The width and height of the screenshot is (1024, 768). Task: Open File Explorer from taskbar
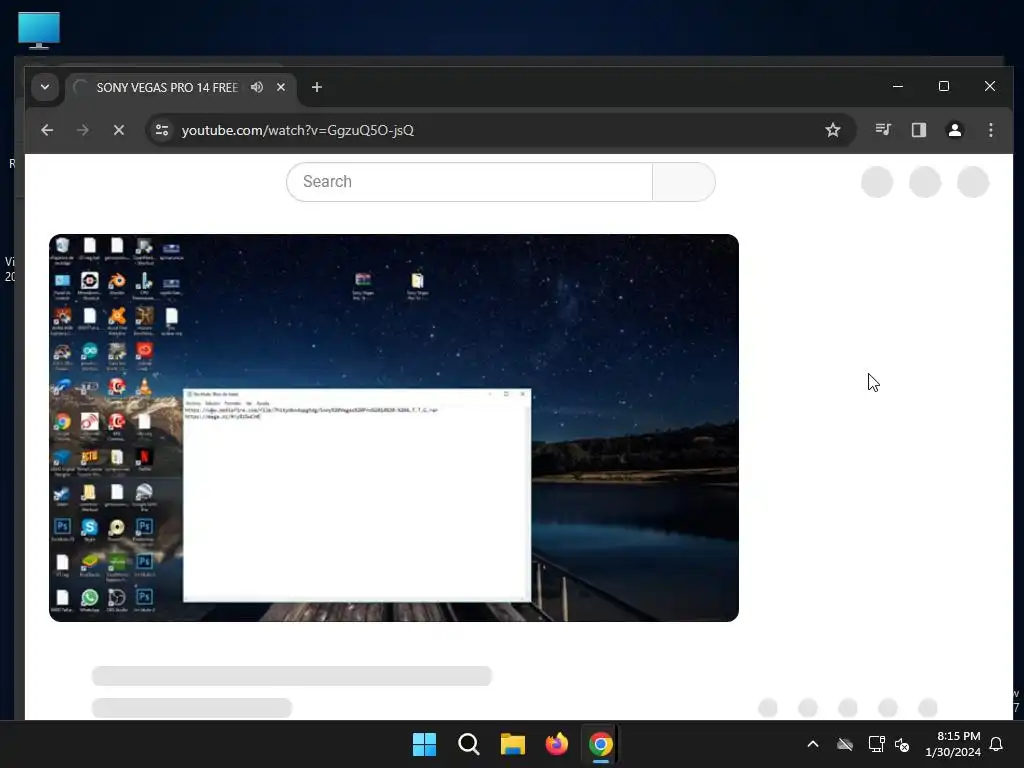coord(513,744)
